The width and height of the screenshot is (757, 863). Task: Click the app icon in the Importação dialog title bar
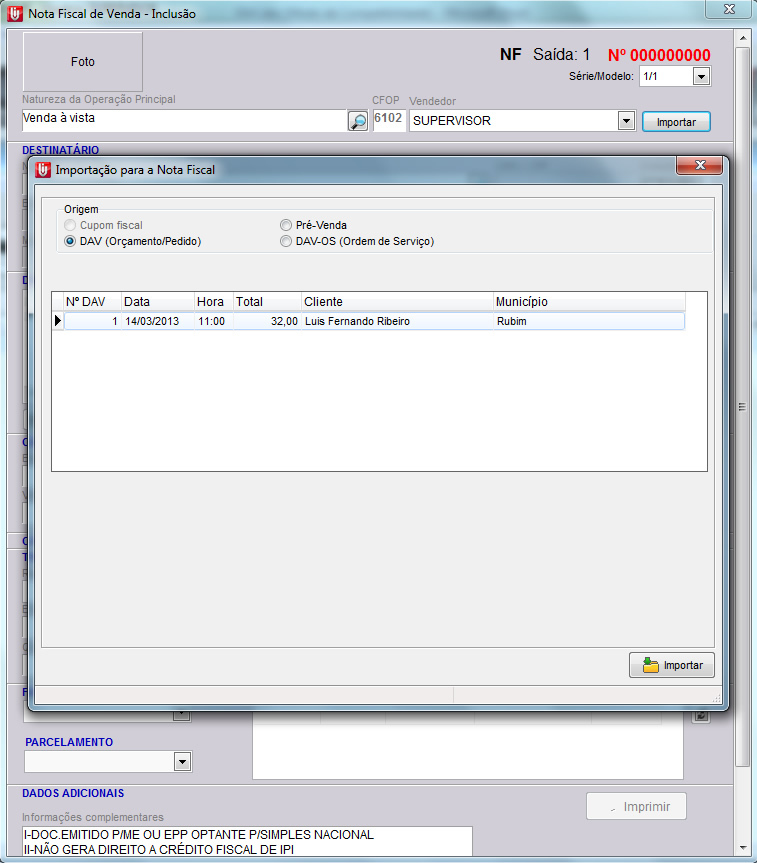(x=42, y=170)
